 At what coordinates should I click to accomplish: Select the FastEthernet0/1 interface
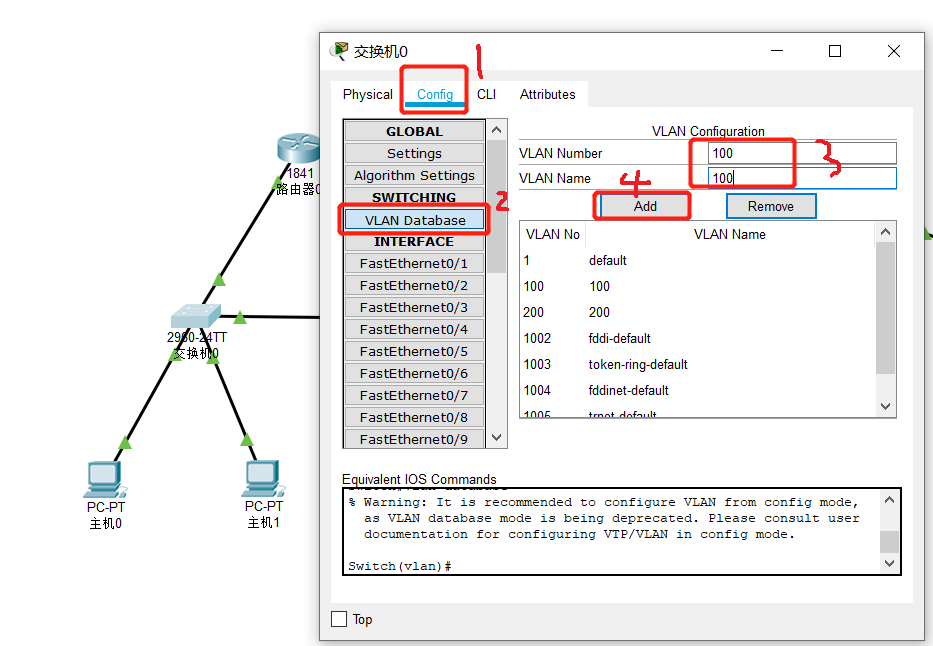point(413,263)
